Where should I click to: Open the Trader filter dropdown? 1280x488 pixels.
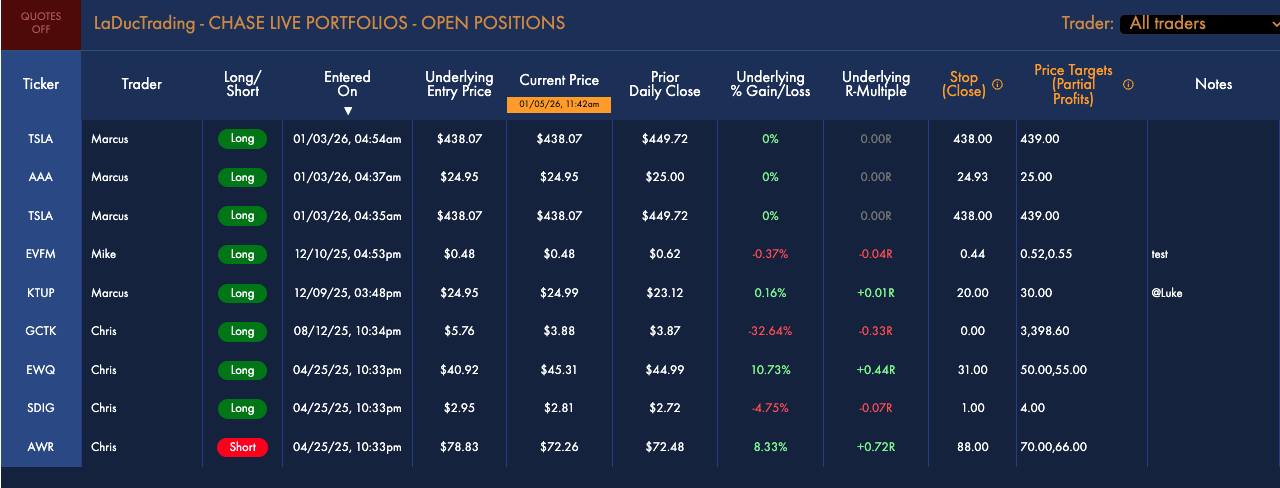point(1199,24)
